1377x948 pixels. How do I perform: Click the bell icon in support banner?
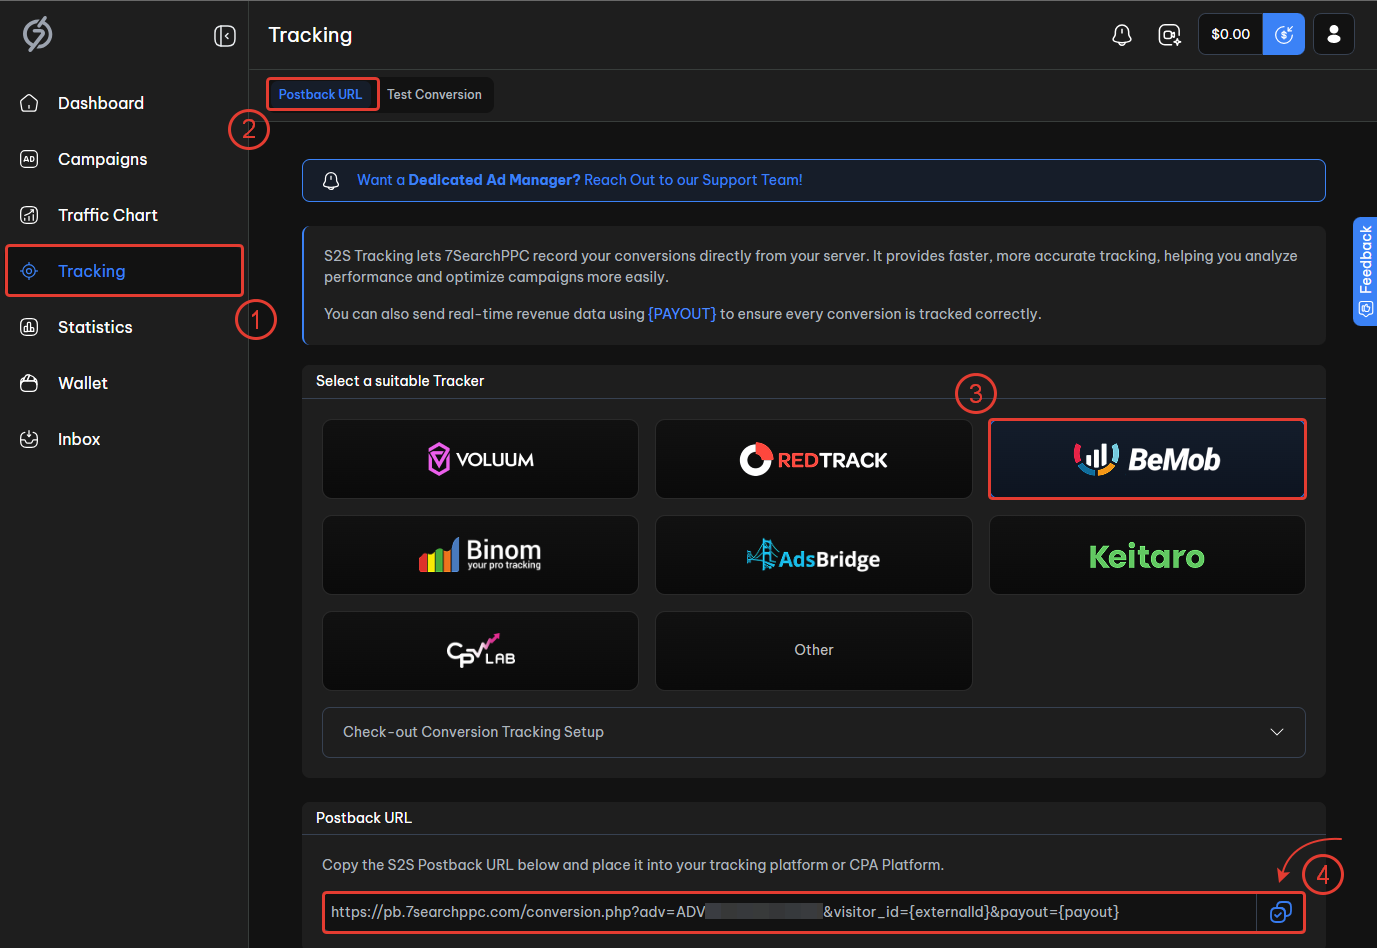tap(331, 181)
